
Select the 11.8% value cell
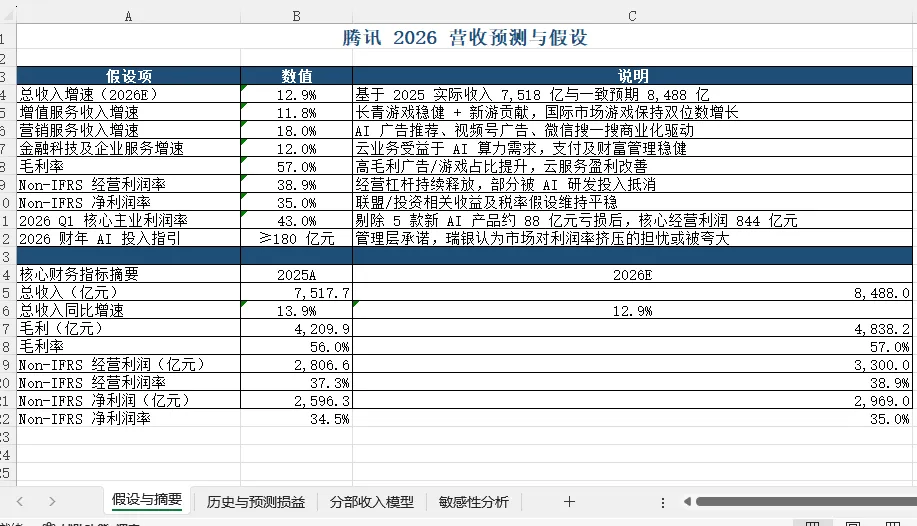297,112
